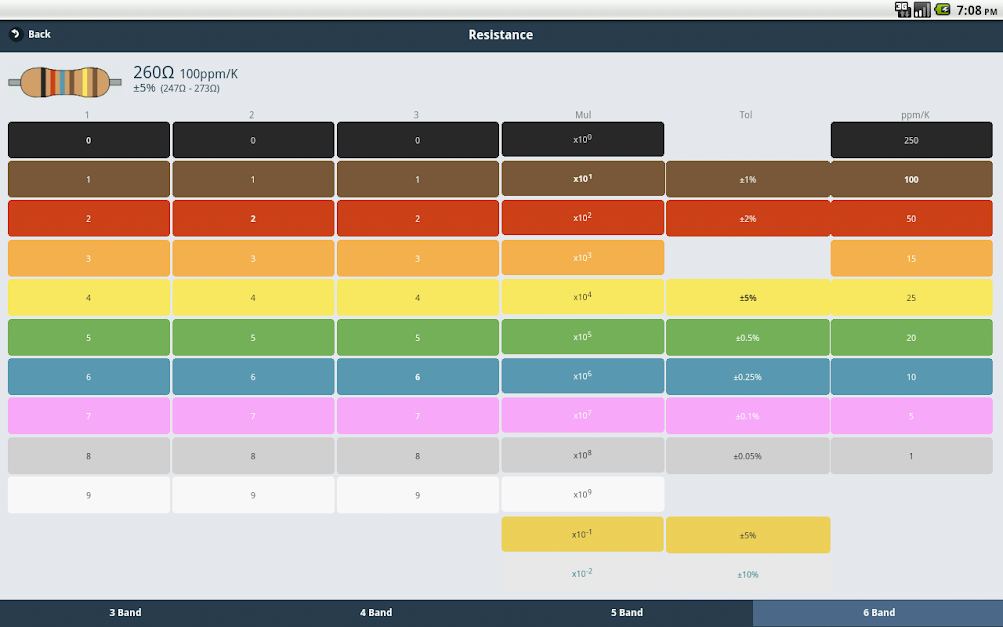Select the 6 Band tab
The width and height of the screenshot is (1003, 627).
click(x=878, y=613)
